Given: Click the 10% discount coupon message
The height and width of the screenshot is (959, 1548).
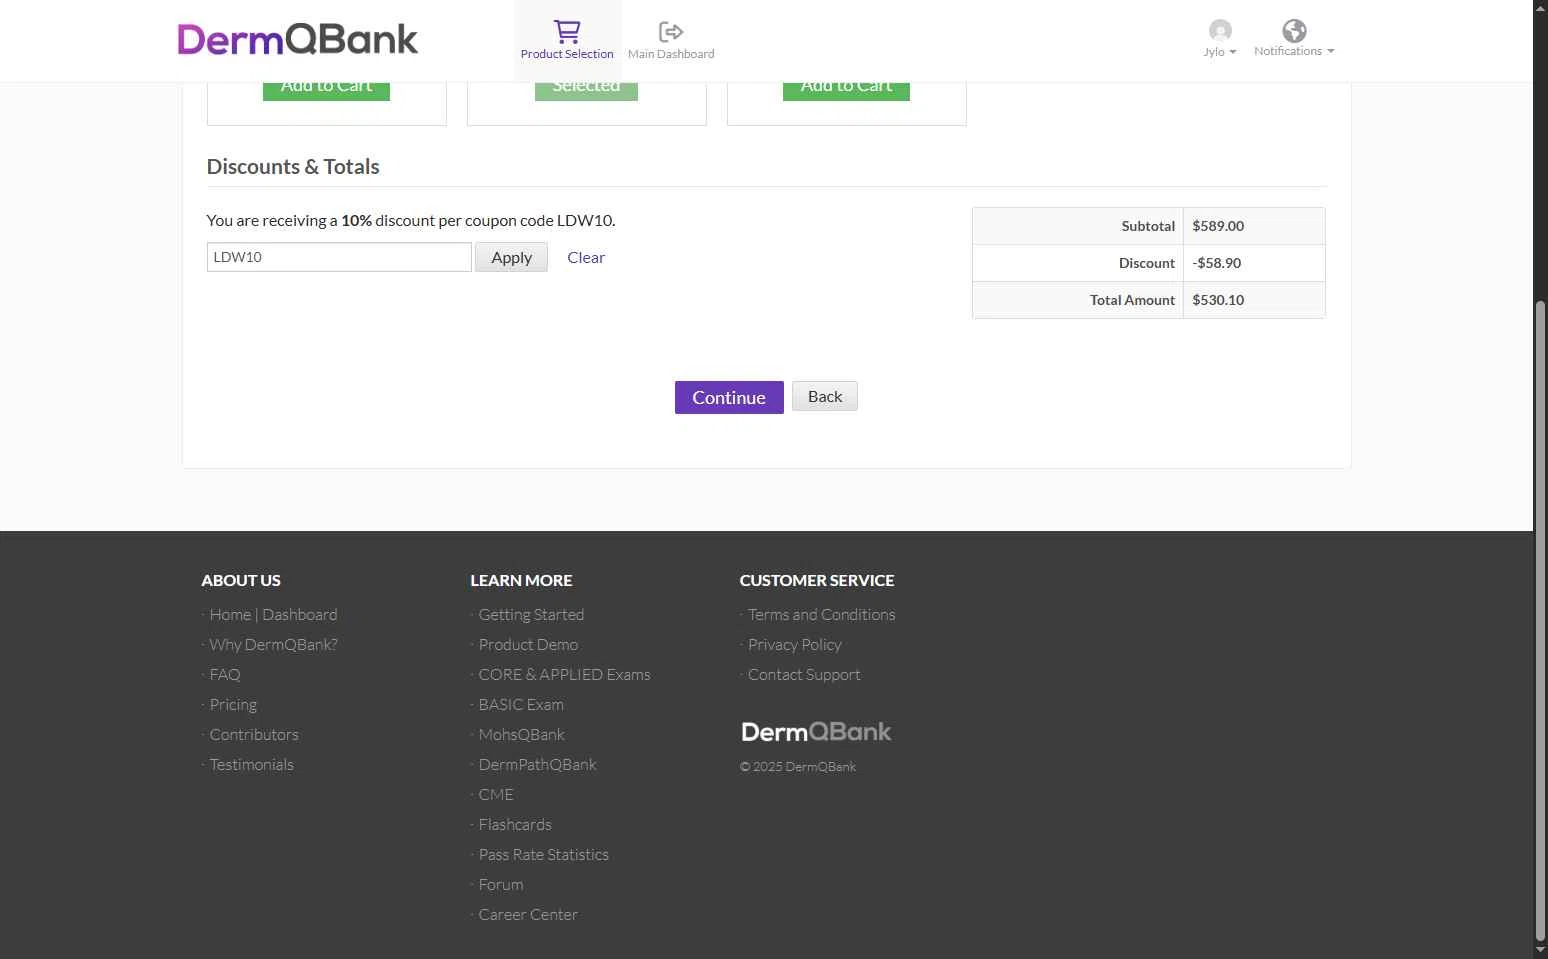Looking at the screenshot, I should [411, 220].
